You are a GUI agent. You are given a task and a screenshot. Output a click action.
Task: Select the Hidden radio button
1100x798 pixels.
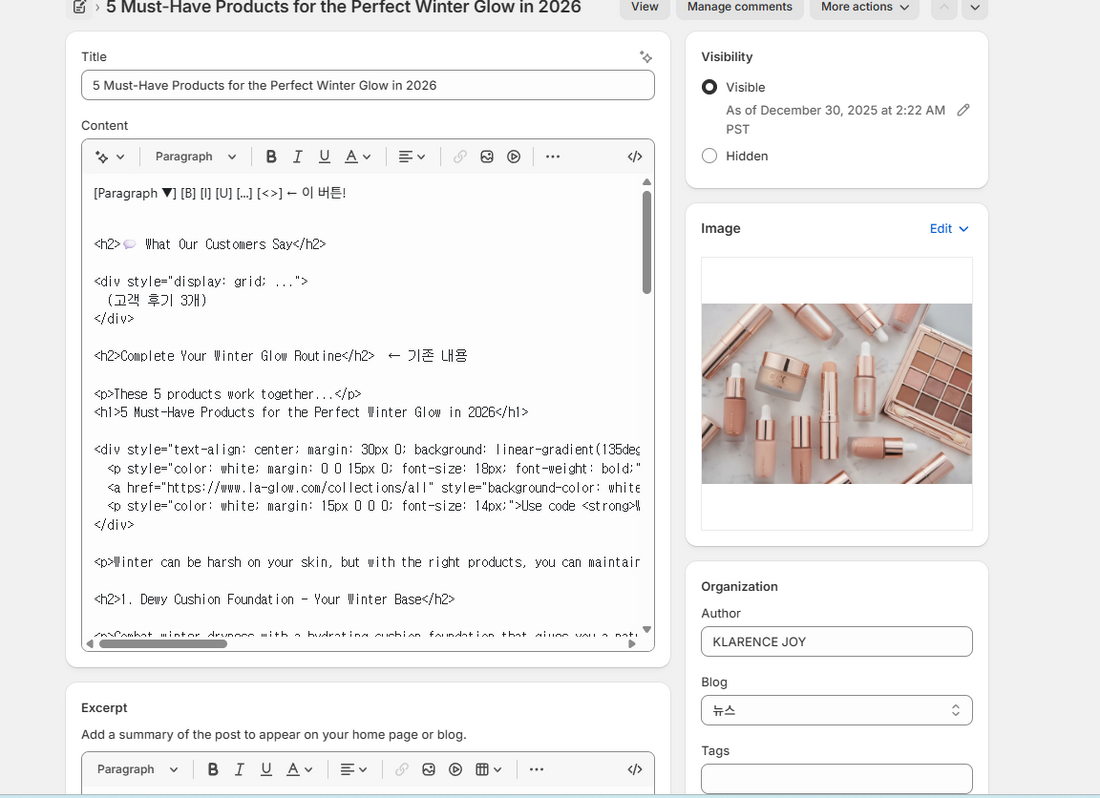[x=709, y=156]
